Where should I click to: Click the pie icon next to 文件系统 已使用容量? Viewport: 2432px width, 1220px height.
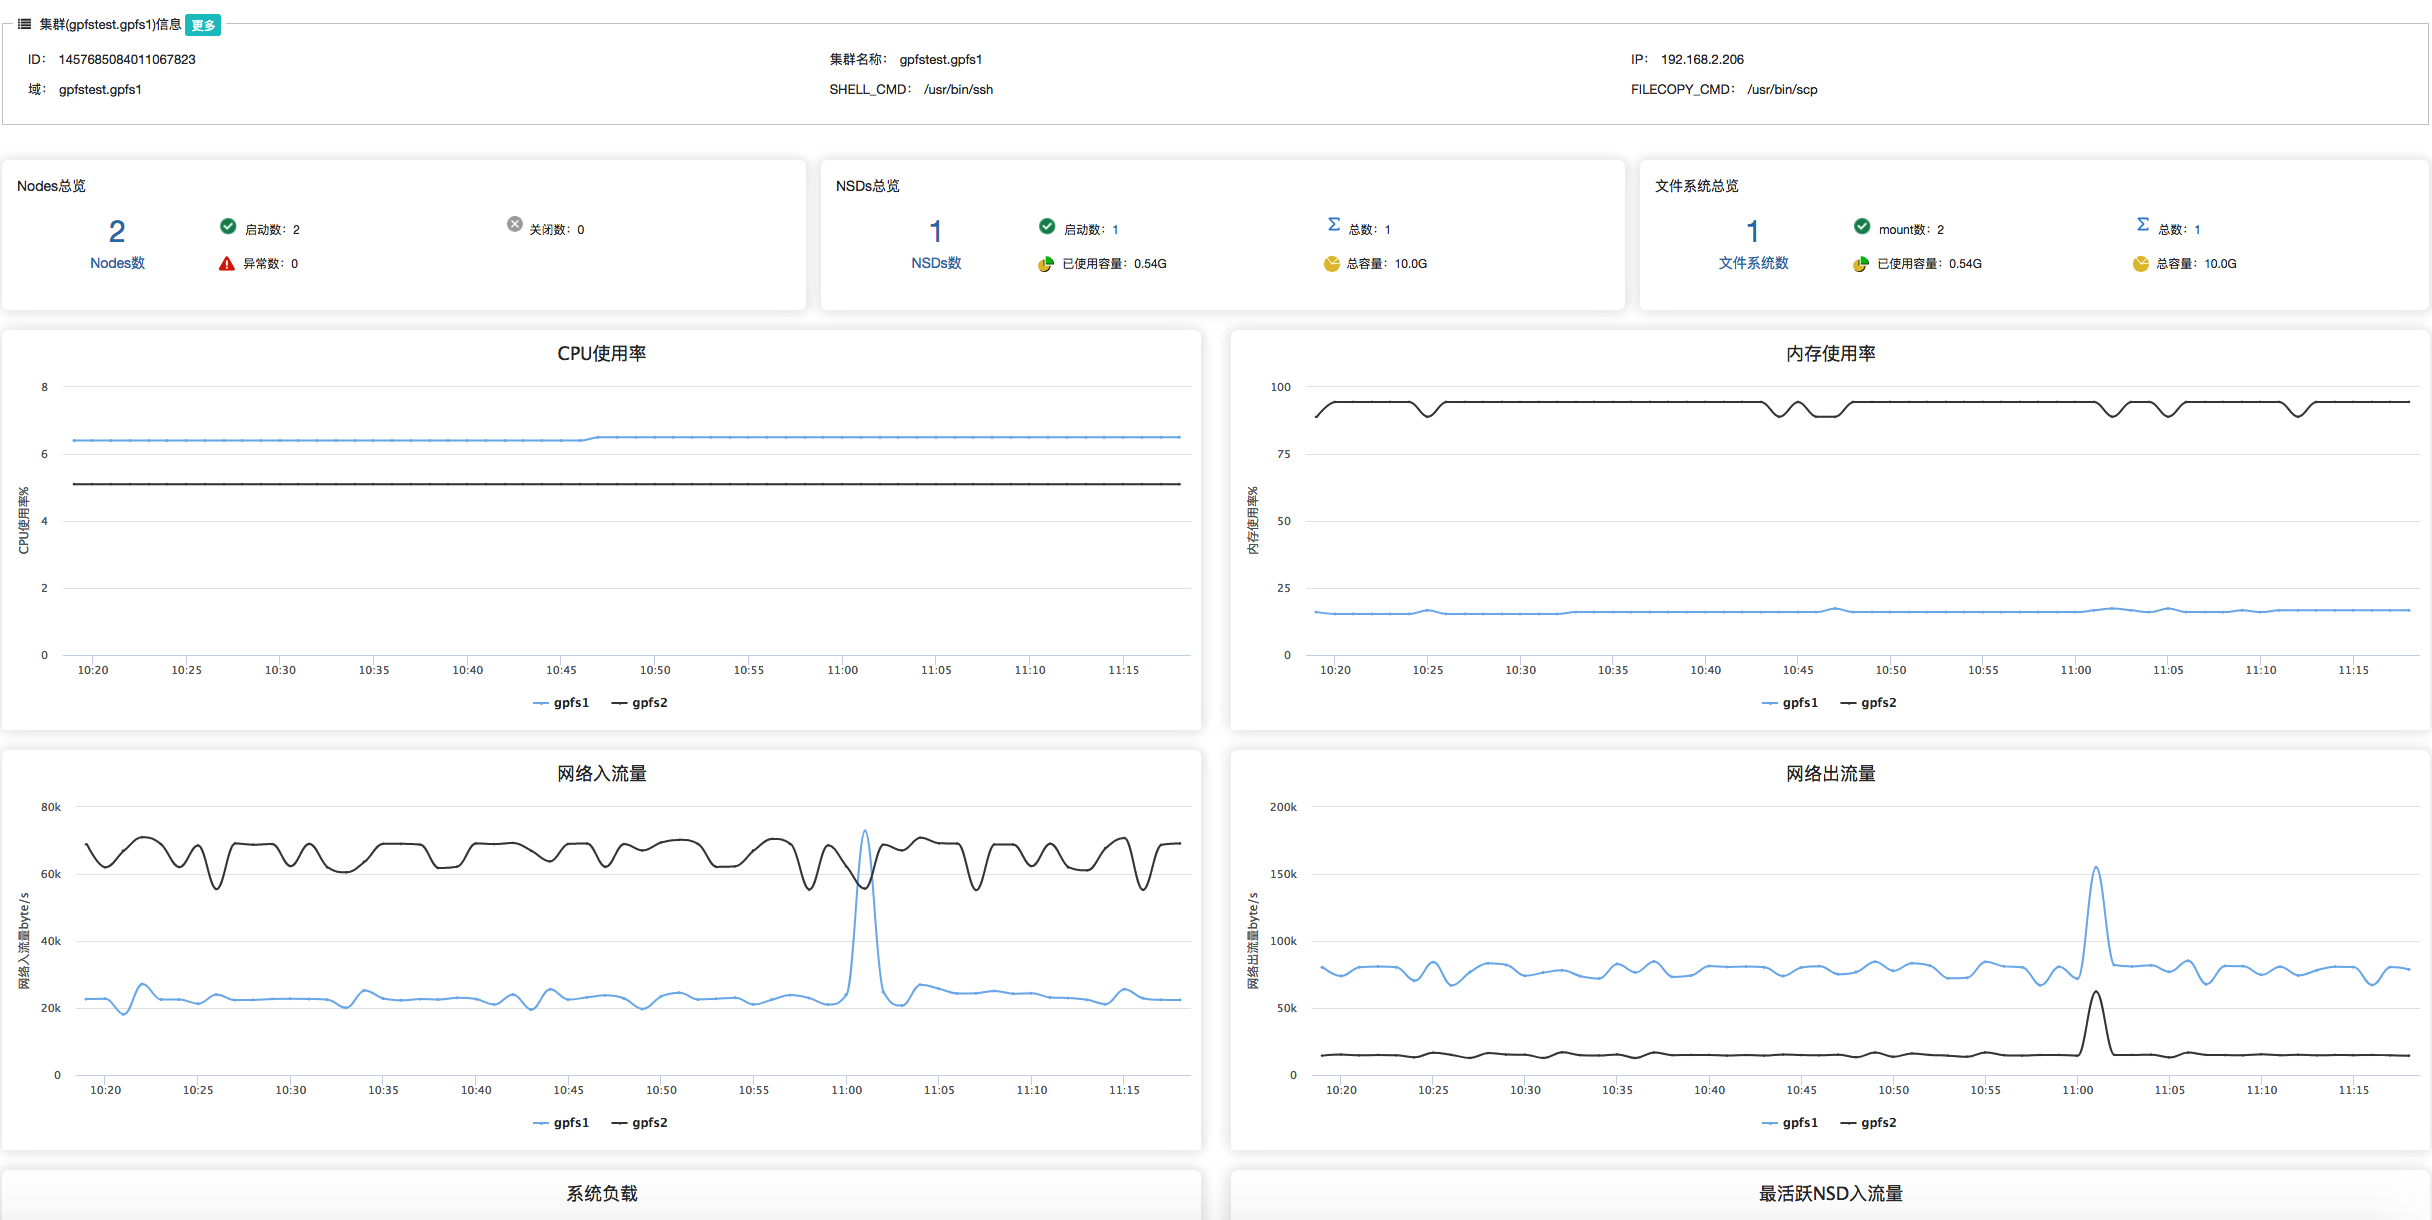1861,264
